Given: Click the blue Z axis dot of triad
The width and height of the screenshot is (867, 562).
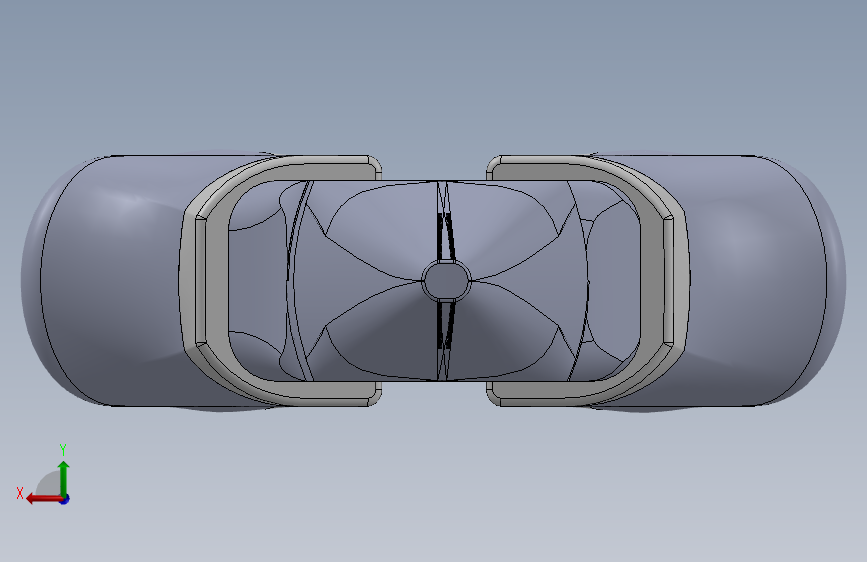Looking at the screenshot, I should click(x=65, y=499).
